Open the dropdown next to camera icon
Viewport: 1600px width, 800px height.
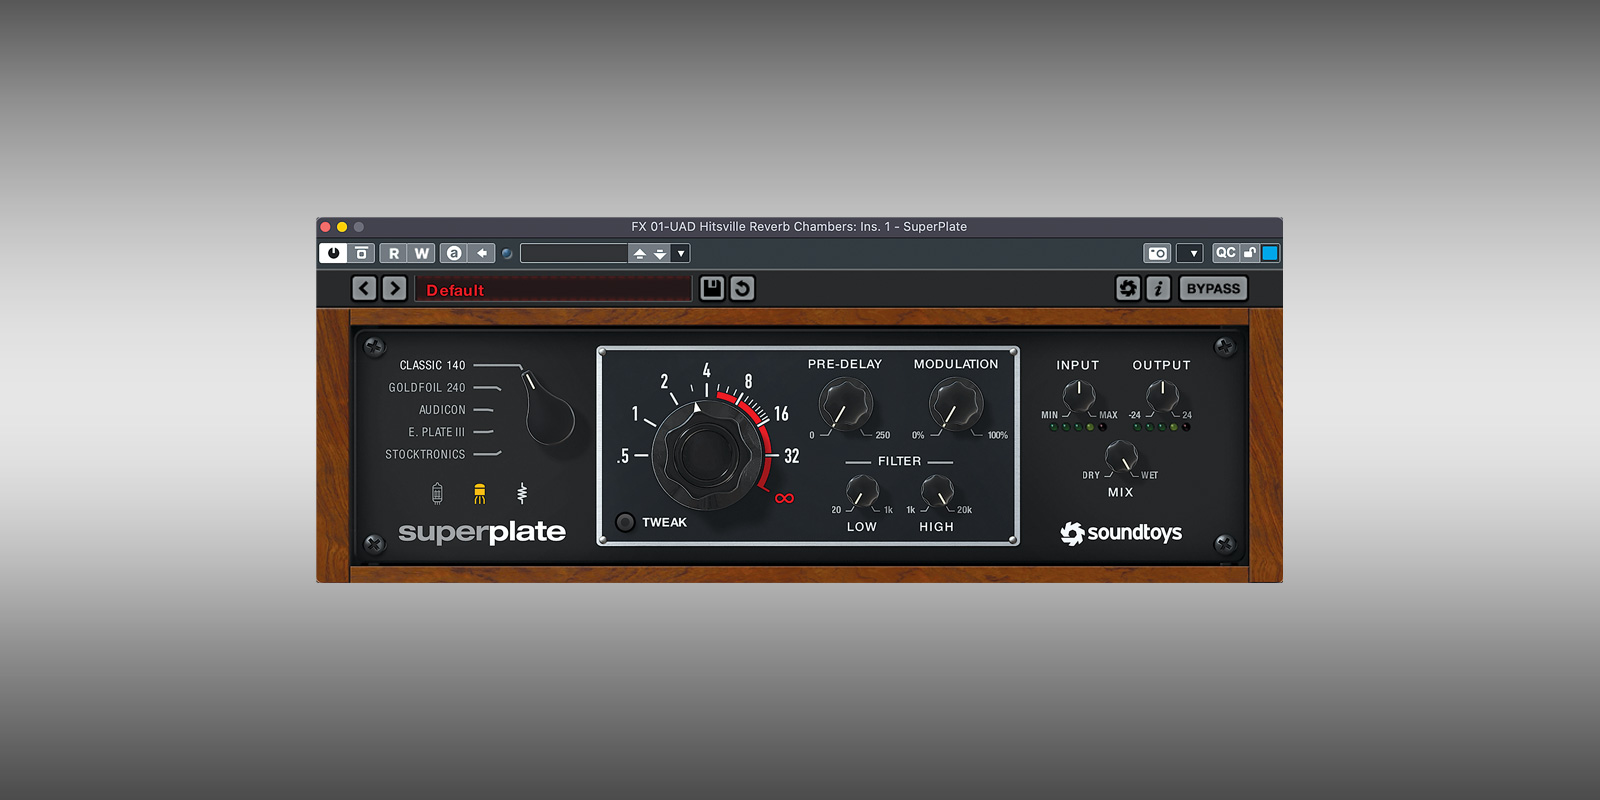point(1189,254)
